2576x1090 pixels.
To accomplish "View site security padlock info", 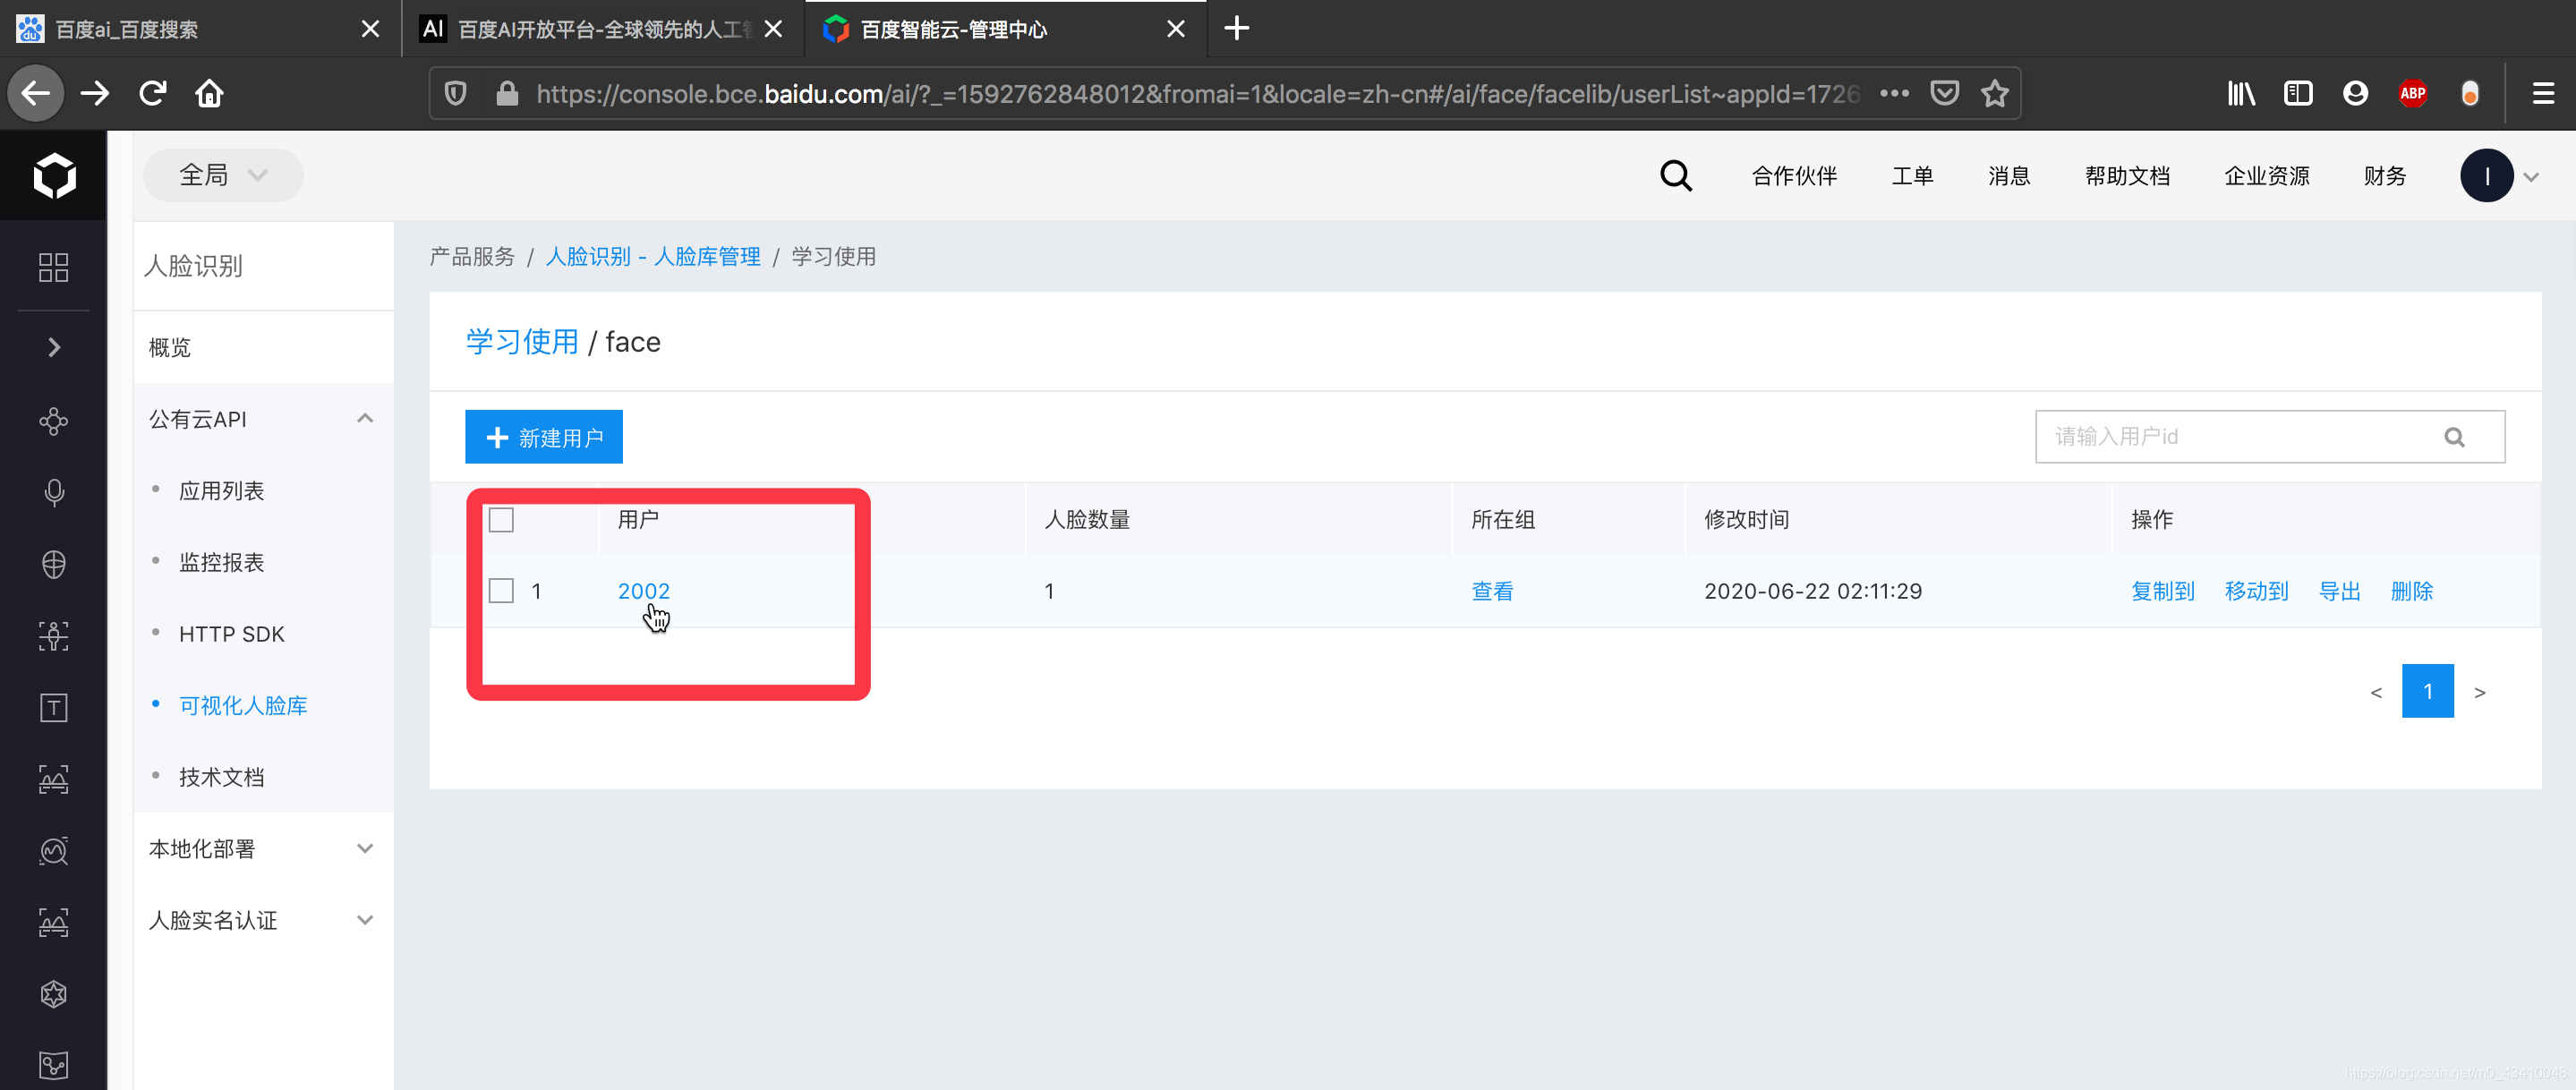I will pyautogui.click(x=507, y=93).
